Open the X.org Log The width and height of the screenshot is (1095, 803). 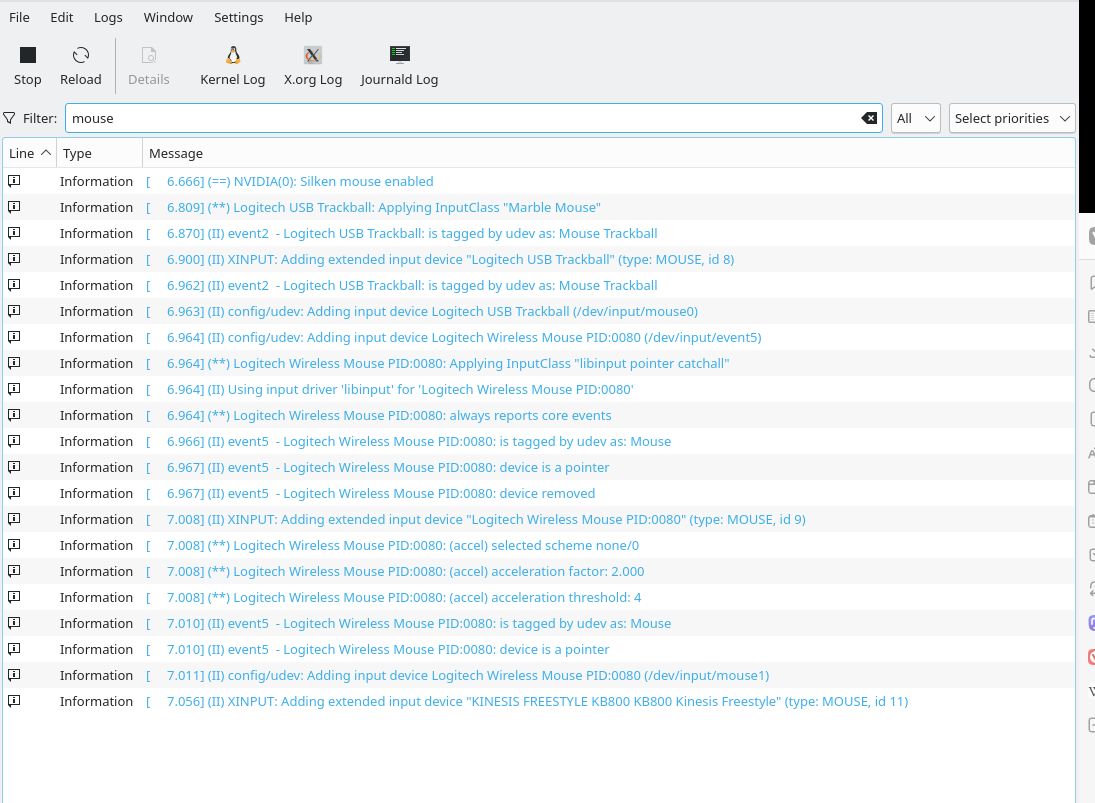pos(313,66)
